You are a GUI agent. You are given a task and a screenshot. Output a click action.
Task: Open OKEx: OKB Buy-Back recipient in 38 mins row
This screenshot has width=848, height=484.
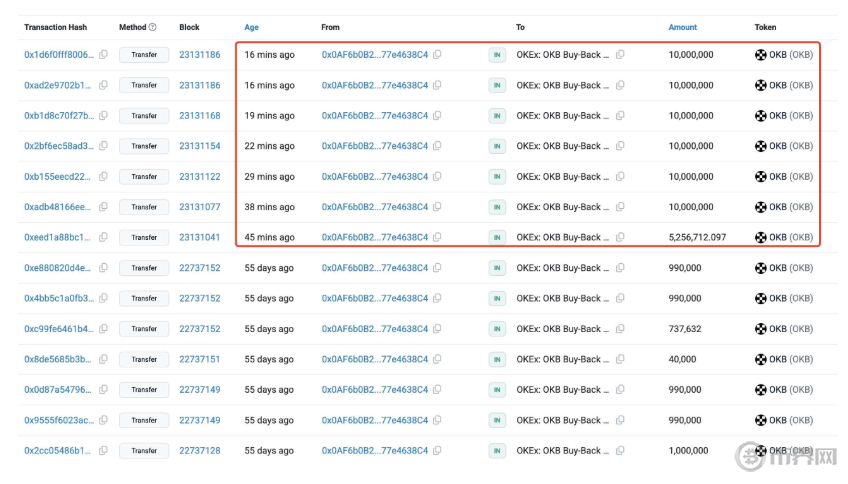(560, 207)
